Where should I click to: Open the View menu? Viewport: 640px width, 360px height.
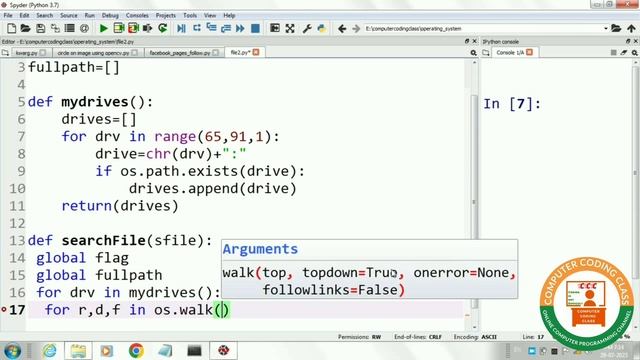(x=210, y=15)
